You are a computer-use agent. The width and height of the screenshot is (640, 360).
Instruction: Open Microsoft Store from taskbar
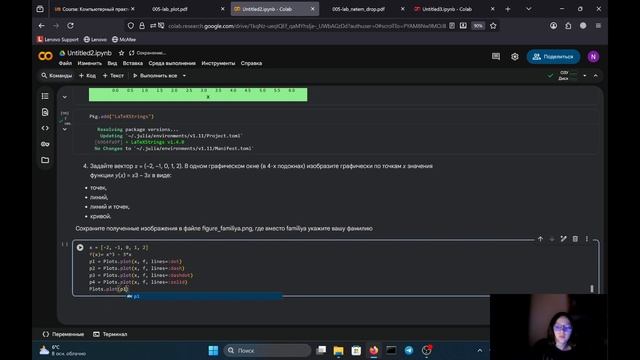pos(356,350)
